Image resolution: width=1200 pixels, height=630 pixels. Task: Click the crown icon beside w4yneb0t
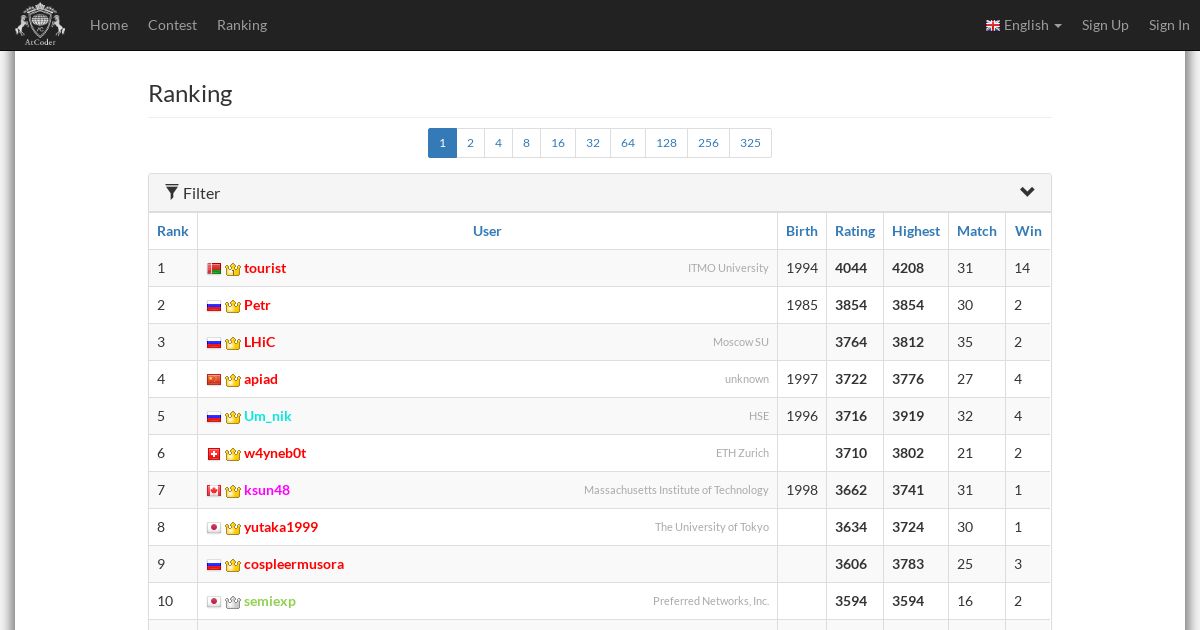point(233,454)
